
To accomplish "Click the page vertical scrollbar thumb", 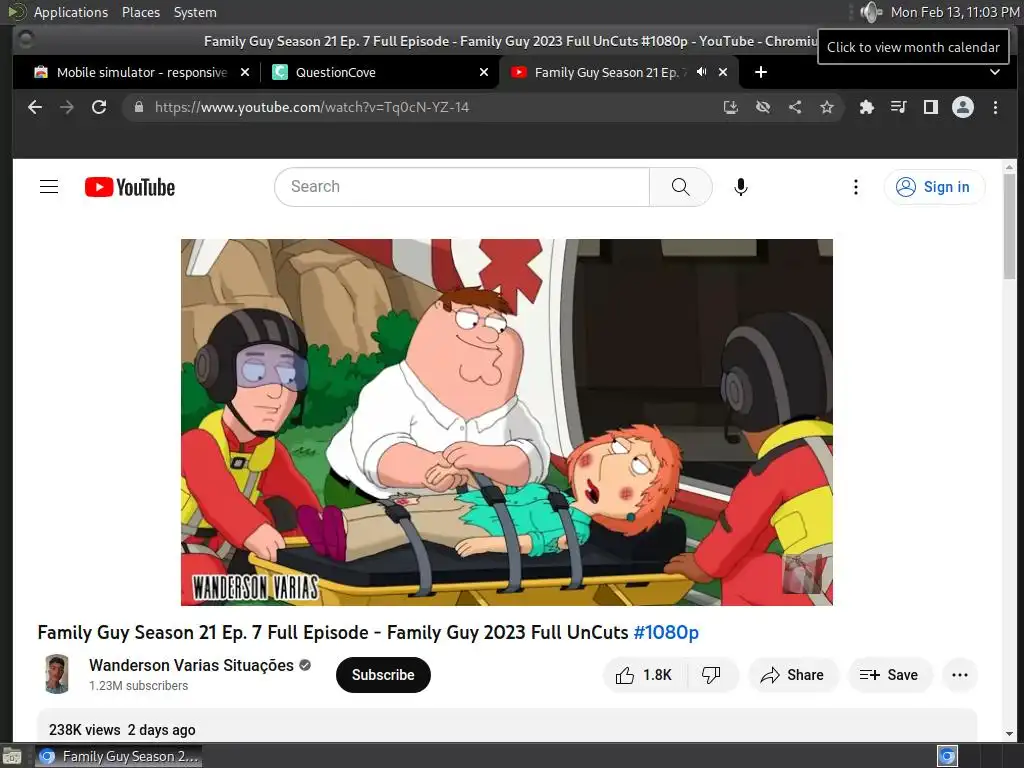I will [1010, 225].
